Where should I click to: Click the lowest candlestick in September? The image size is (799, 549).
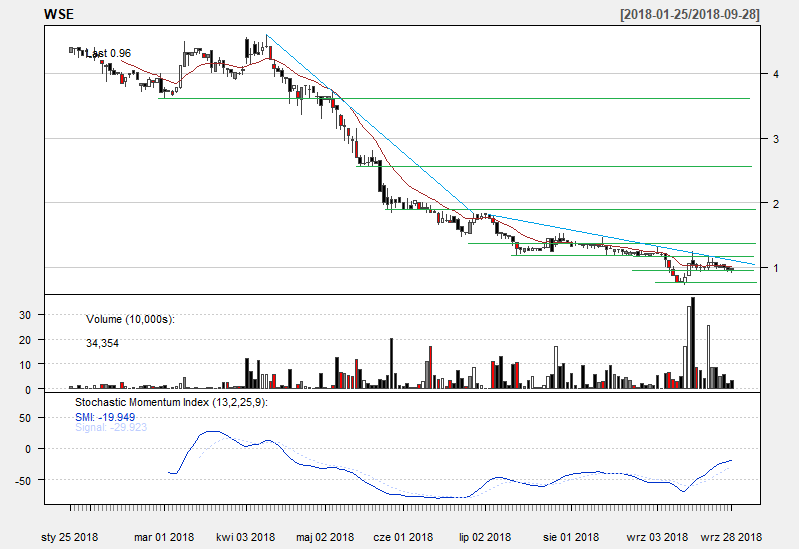point(684,278)
